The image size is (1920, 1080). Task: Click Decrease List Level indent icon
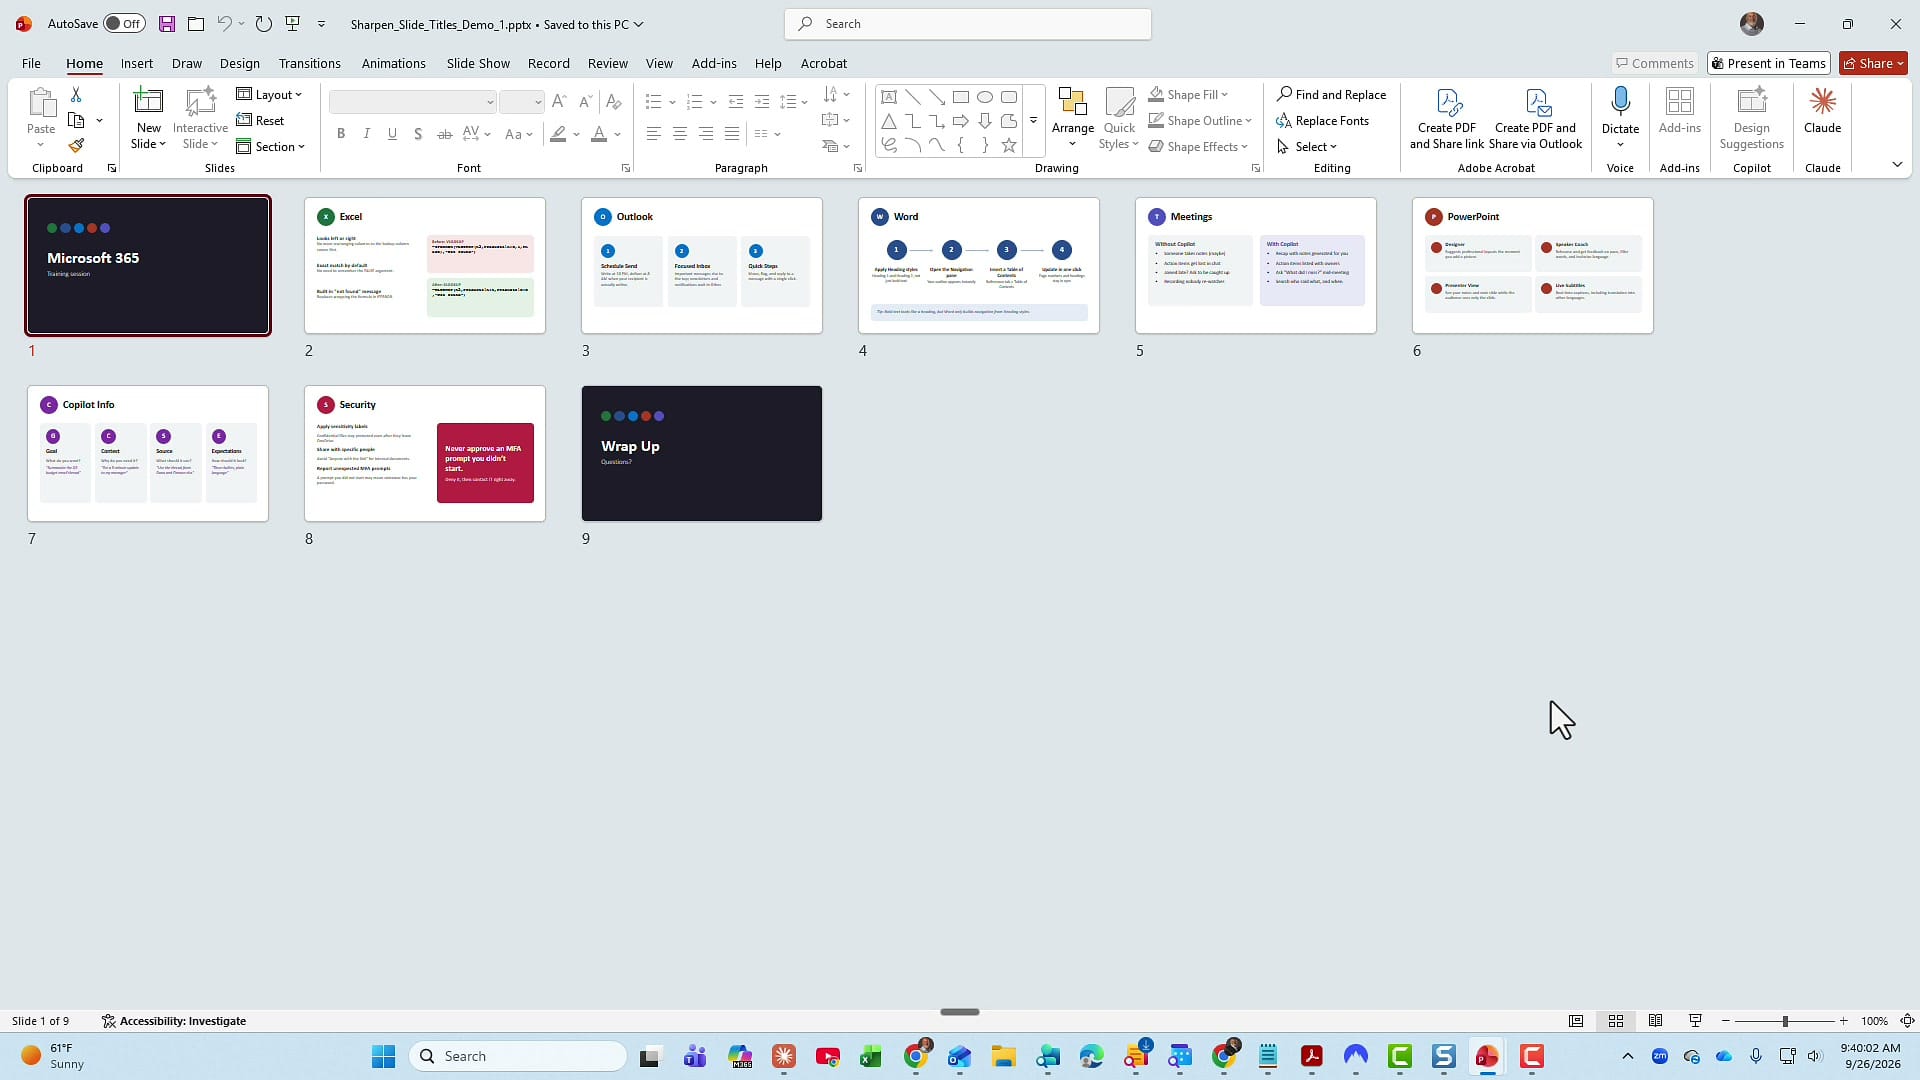(736, 102)
